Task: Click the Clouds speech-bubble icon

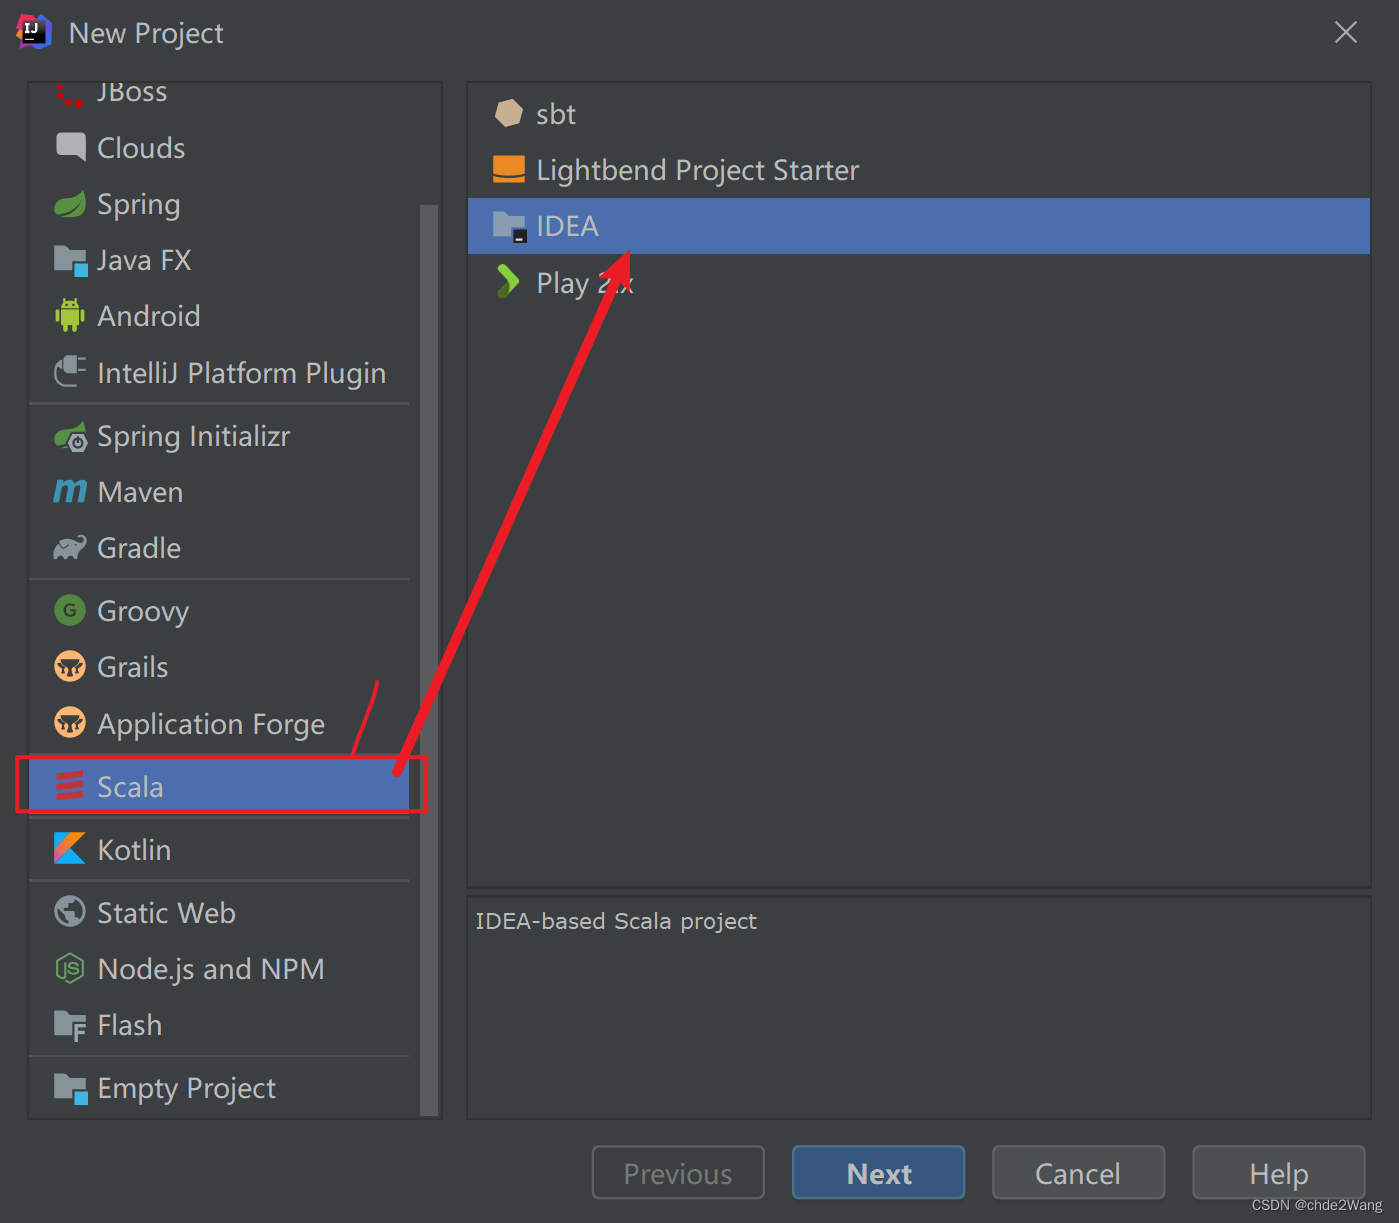Action: click(70, 147)
